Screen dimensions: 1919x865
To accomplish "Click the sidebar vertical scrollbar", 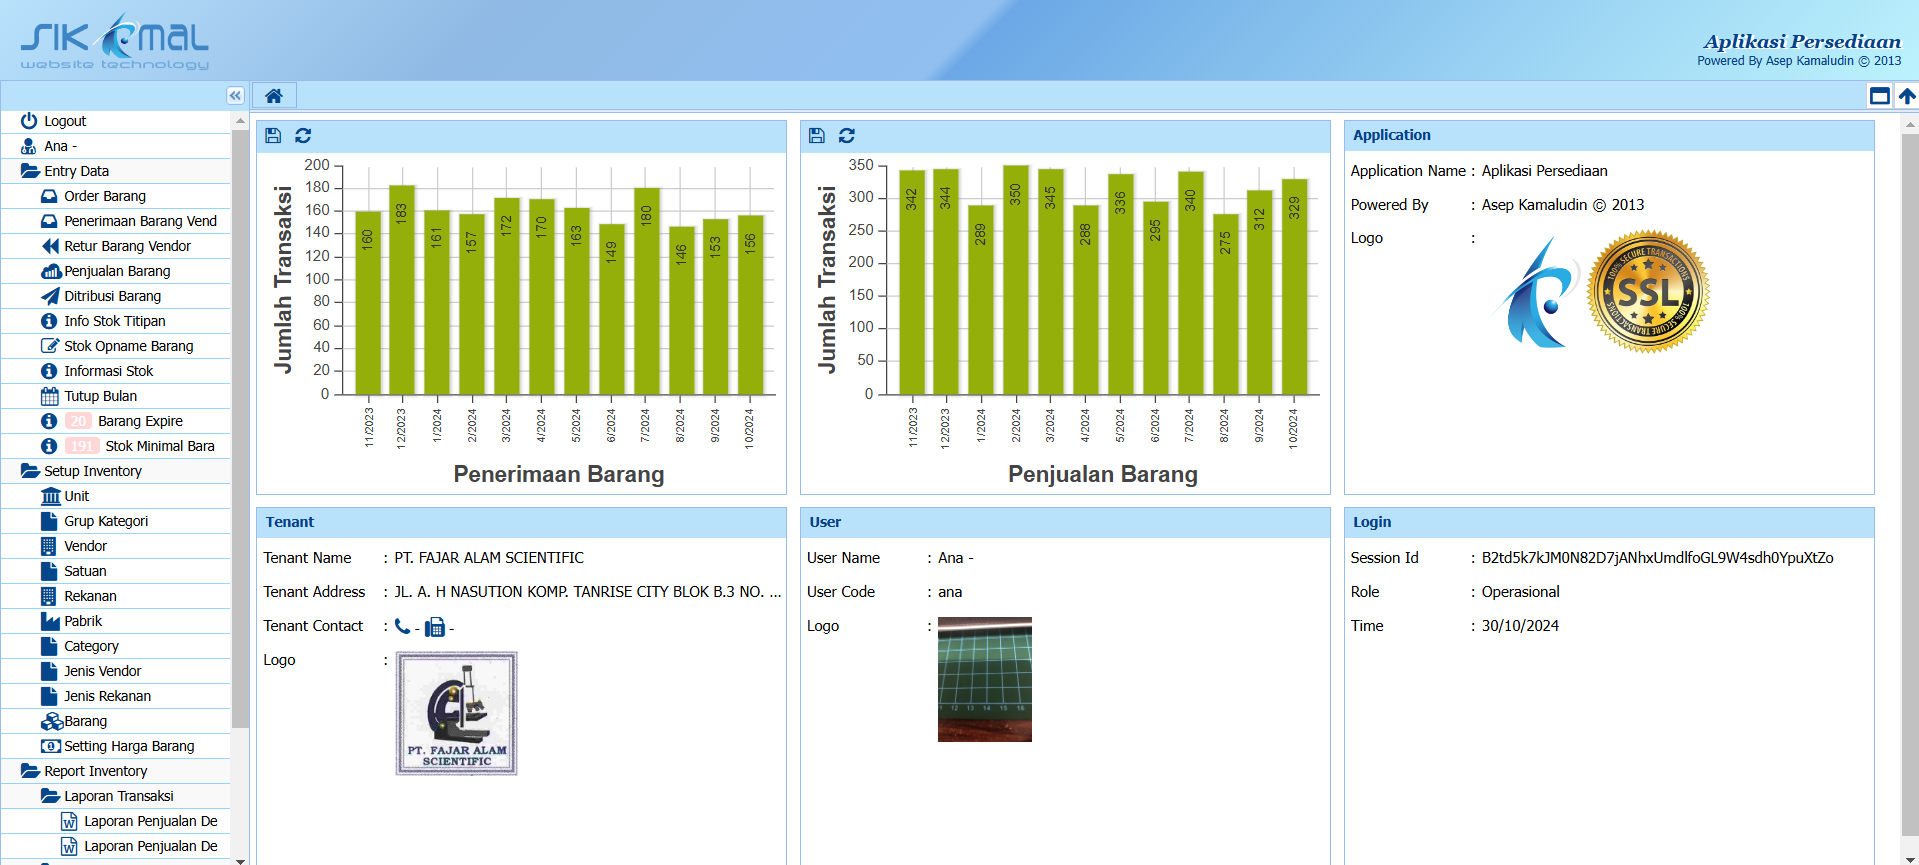I will pyautogui.click(x=240, y=428).
